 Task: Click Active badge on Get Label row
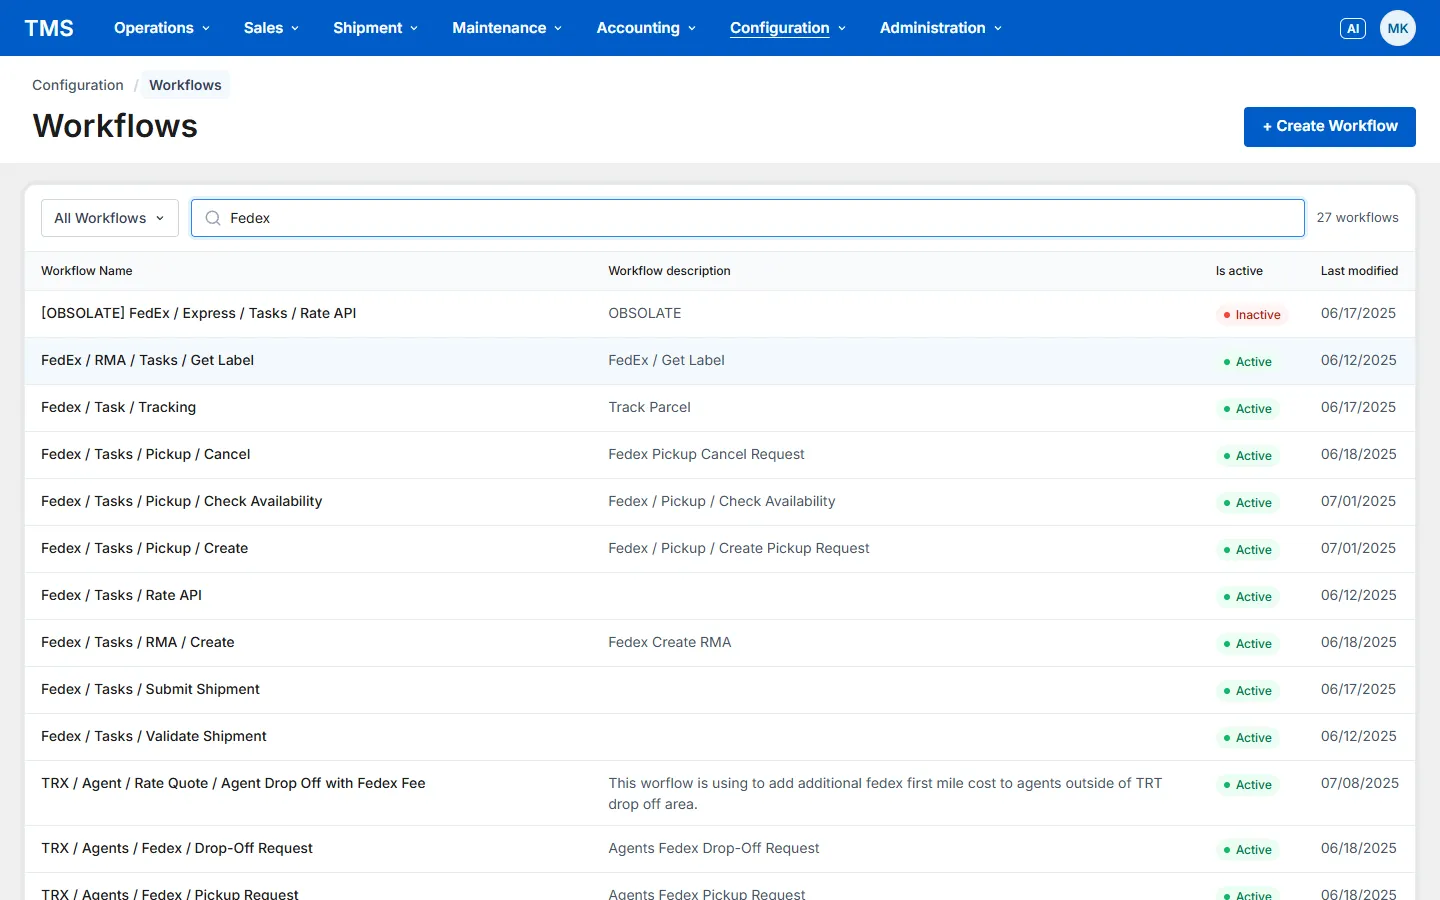click(x=1247, y=362)
